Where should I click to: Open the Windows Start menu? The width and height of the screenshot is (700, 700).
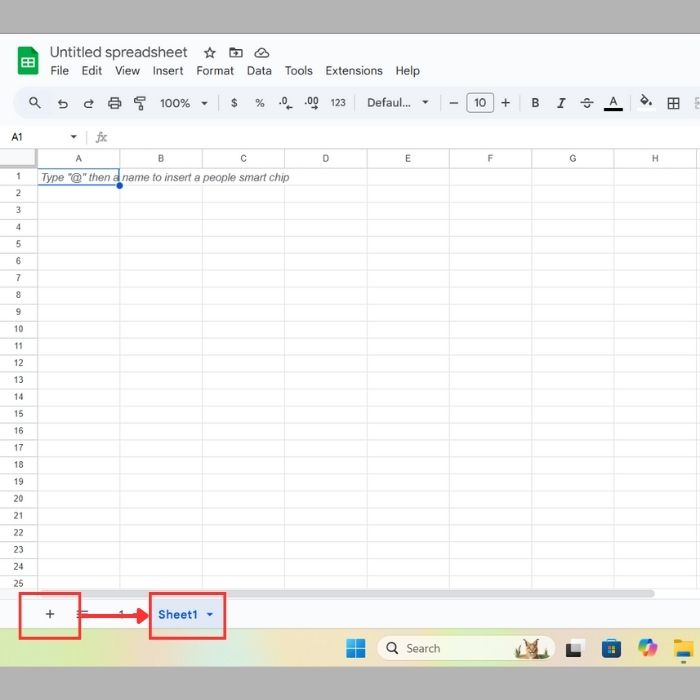(x=356, y=648)
